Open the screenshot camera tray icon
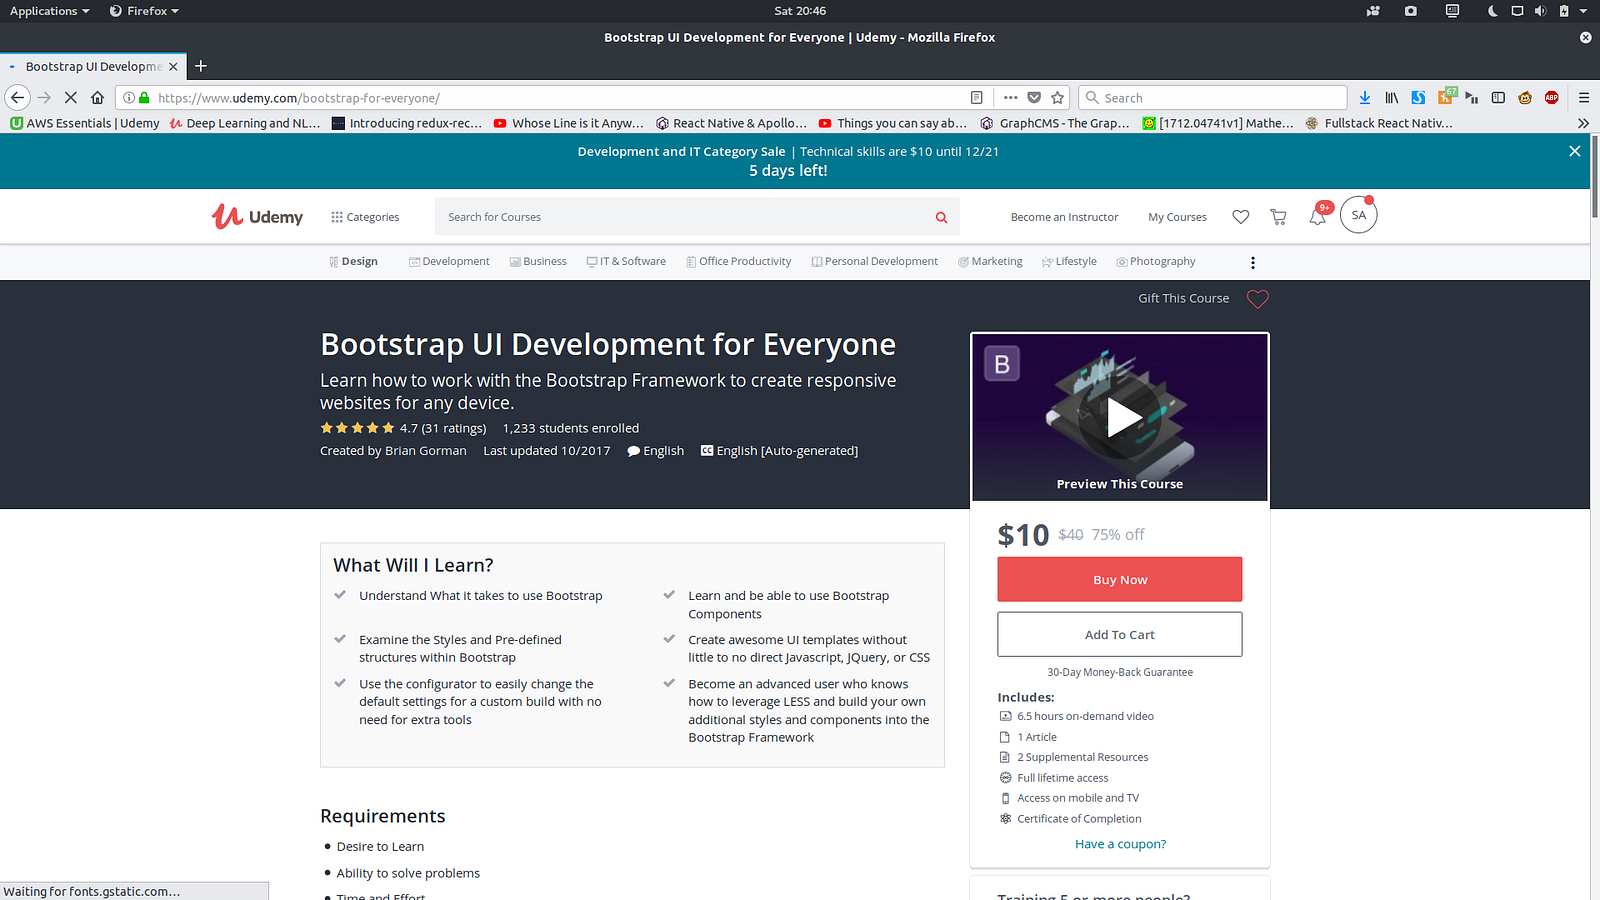The height and width of the screenshot is (900, 1600). 1410,11
